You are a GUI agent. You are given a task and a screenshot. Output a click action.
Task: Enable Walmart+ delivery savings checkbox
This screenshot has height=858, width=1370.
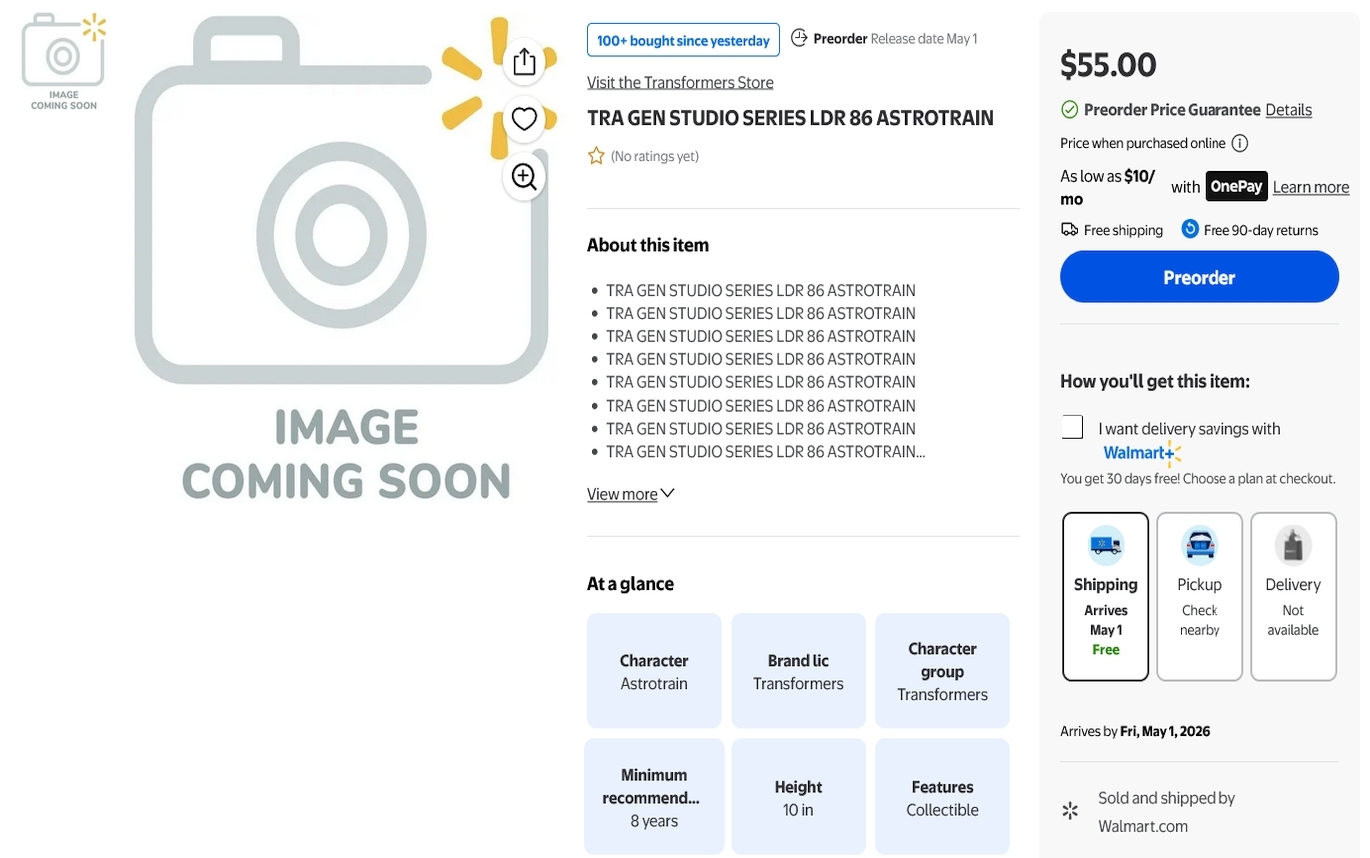click(x=1072, y=427)
